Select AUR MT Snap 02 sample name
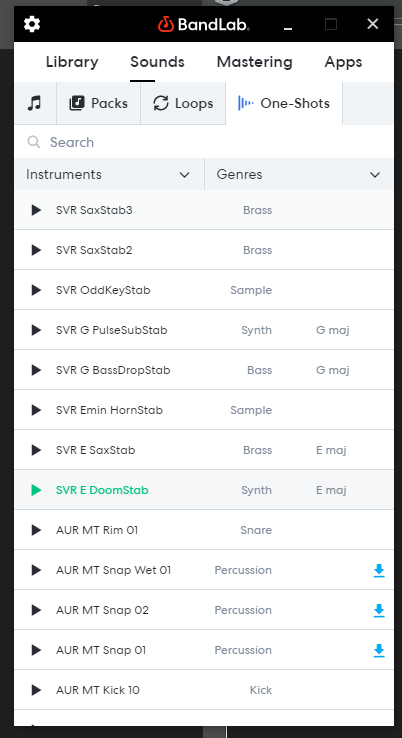The image size is (402, 738). (102, 610)
